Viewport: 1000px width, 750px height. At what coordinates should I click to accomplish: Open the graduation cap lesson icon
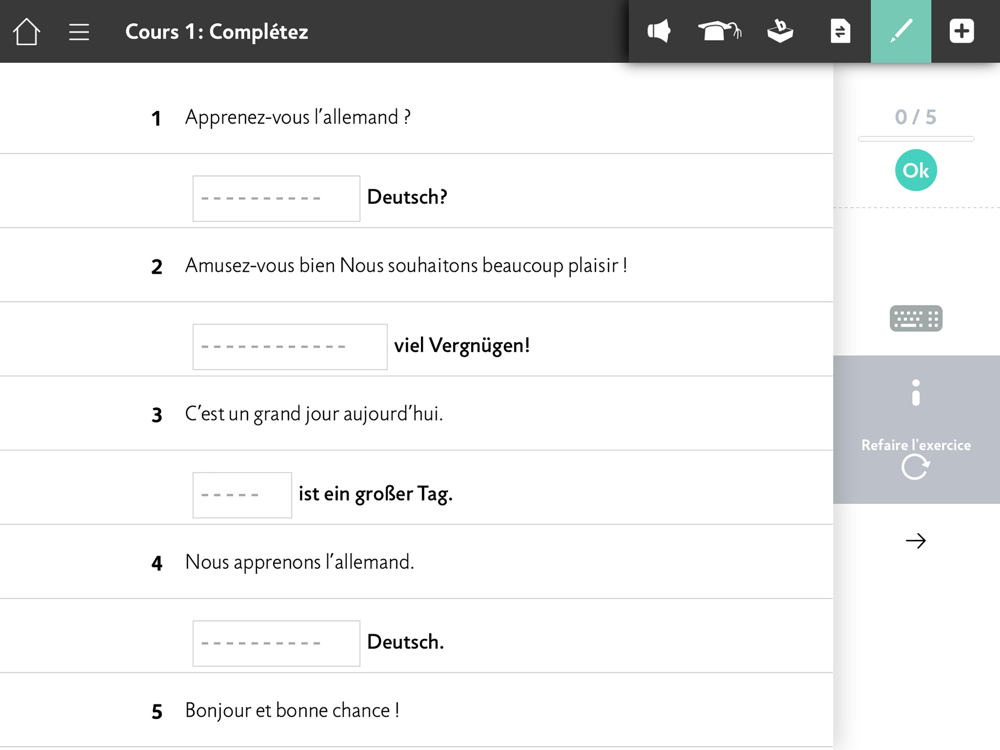[x=719, y=31]
